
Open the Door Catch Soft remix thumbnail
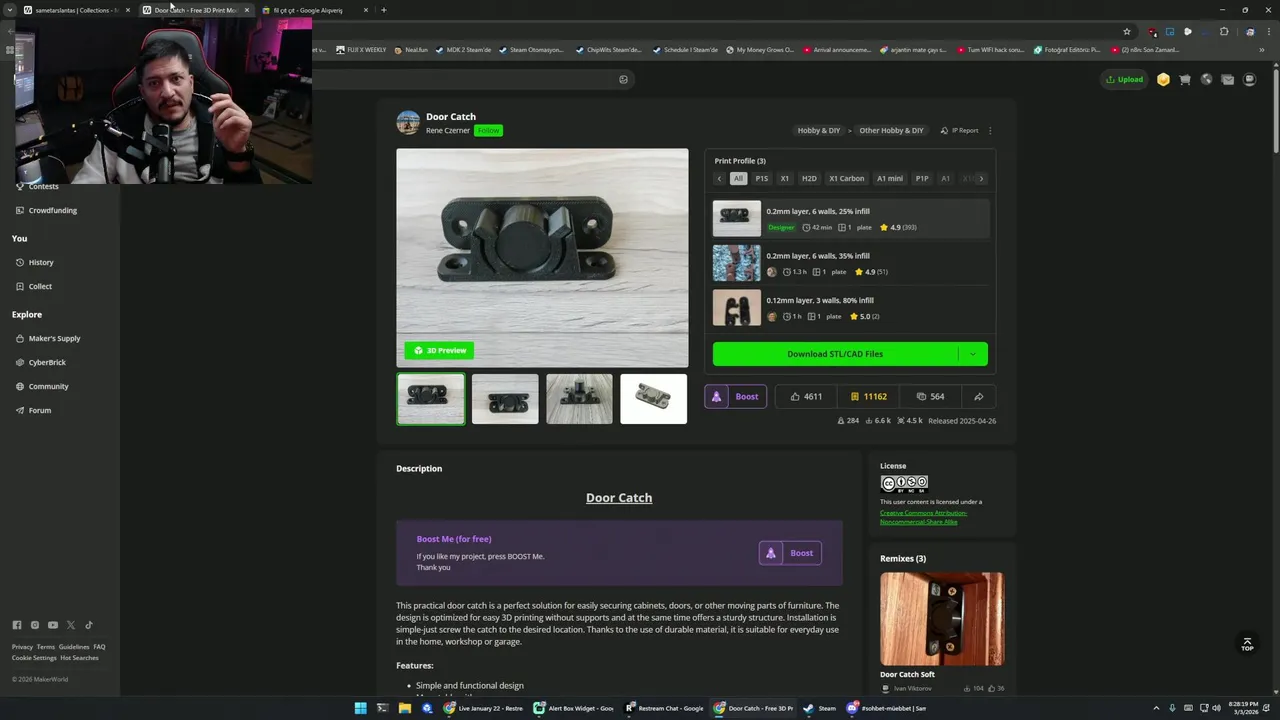click(x=942, y=619)
